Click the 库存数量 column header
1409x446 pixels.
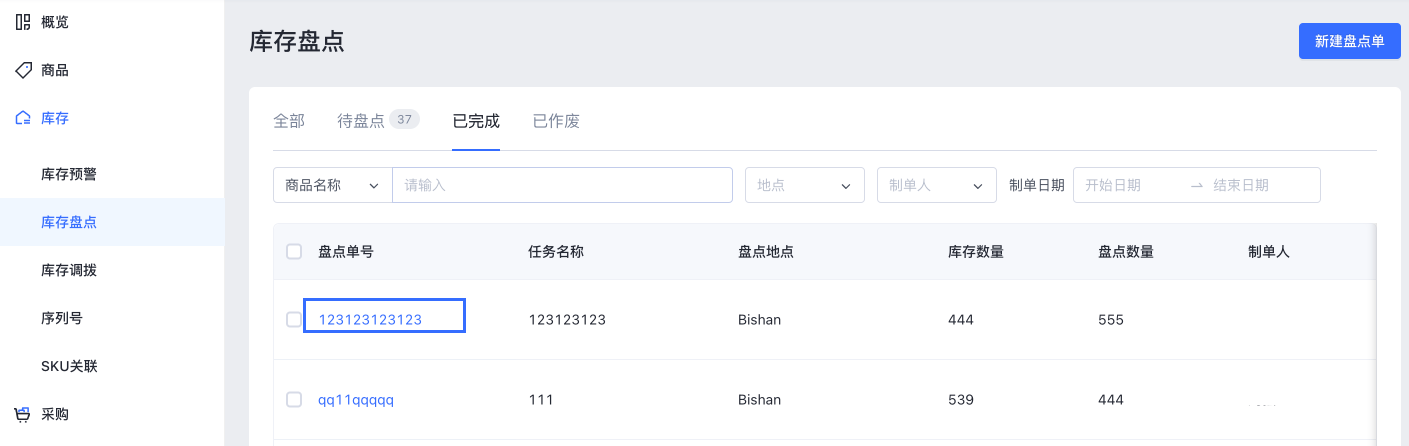[x=976, y=252]
